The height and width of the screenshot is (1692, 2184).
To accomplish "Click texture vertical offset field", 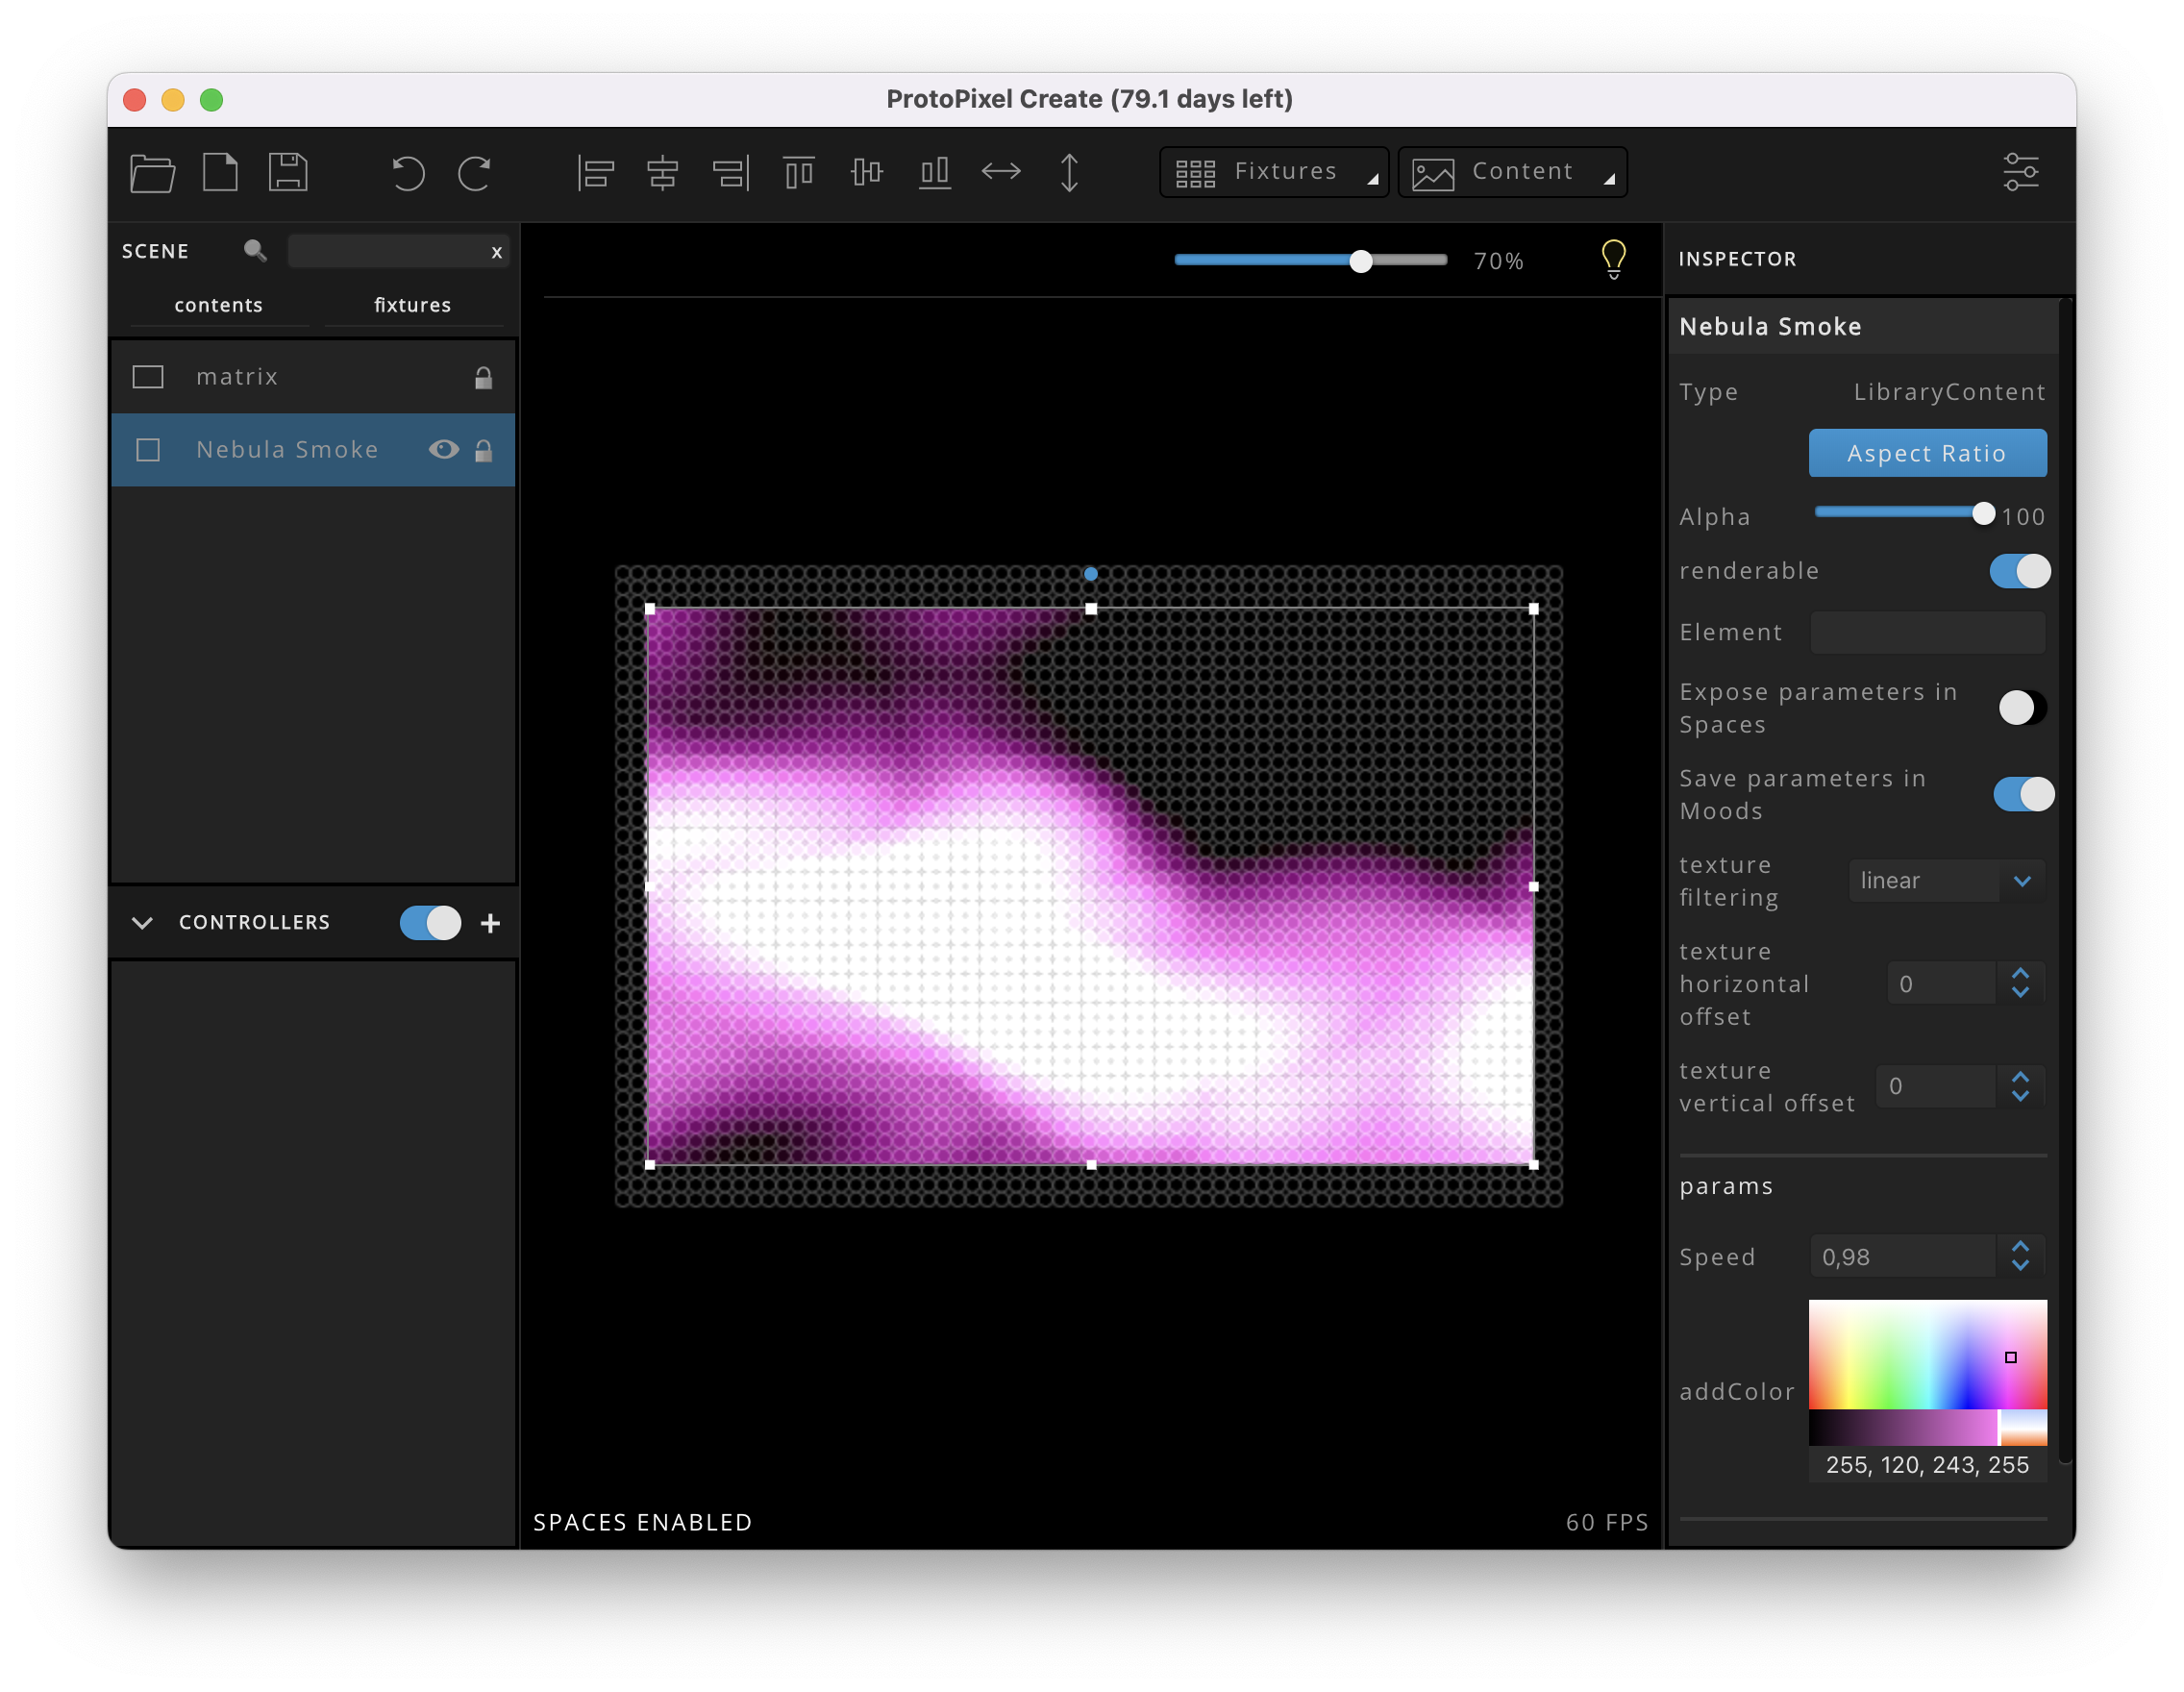I will click(1936, 1087).
